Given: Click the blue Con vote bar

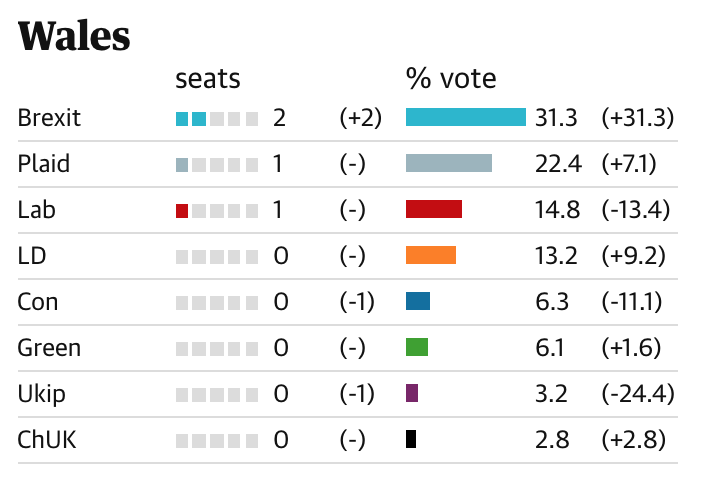Looking at the screenshot, I should point(417,302).
